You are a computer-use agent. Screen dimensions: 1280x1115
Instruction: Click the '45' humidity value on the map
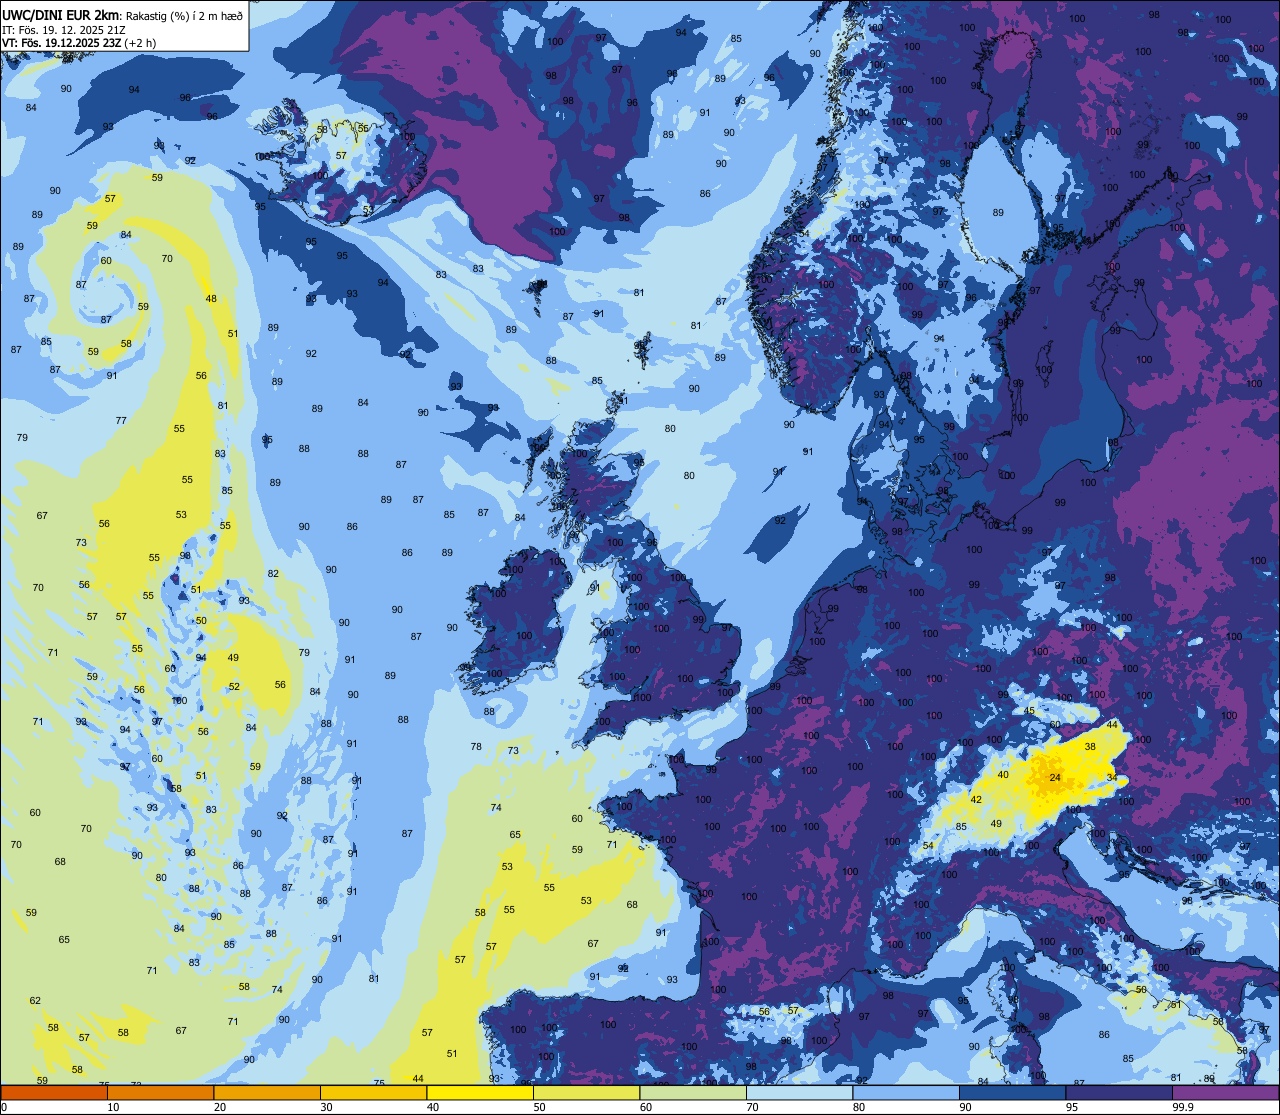(1029, 711)
